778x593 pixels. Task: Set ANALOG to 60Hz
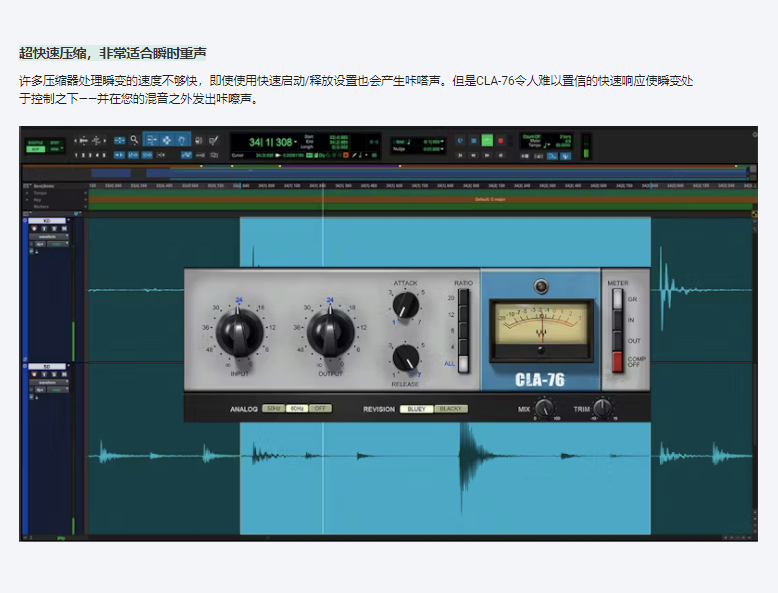[x=297, y=408]
